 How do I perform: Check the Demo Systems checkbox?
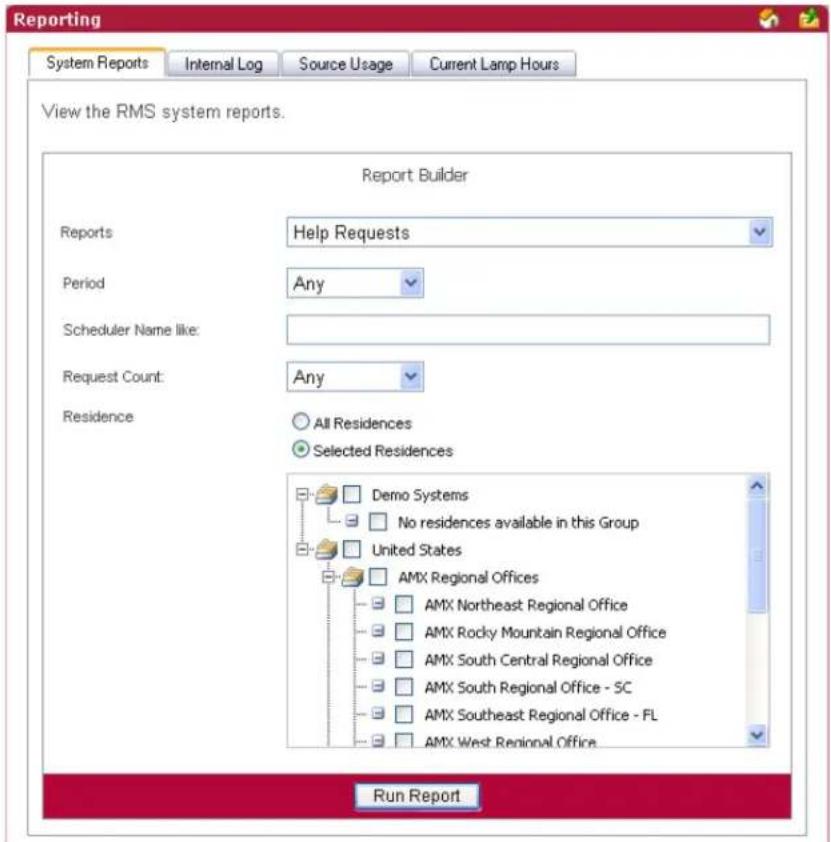(x=352, y=494)
